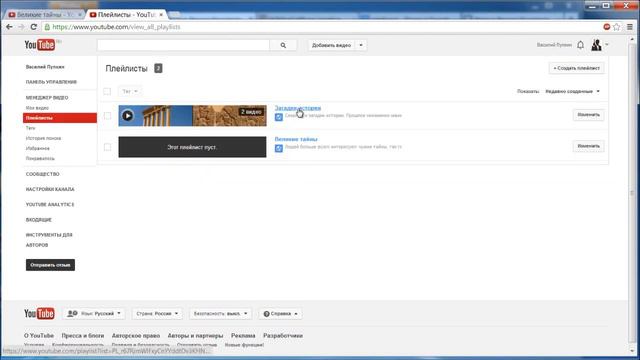640x360 pixels.
Task: Open Мои видео in sidebar
Action: point(37,108)
